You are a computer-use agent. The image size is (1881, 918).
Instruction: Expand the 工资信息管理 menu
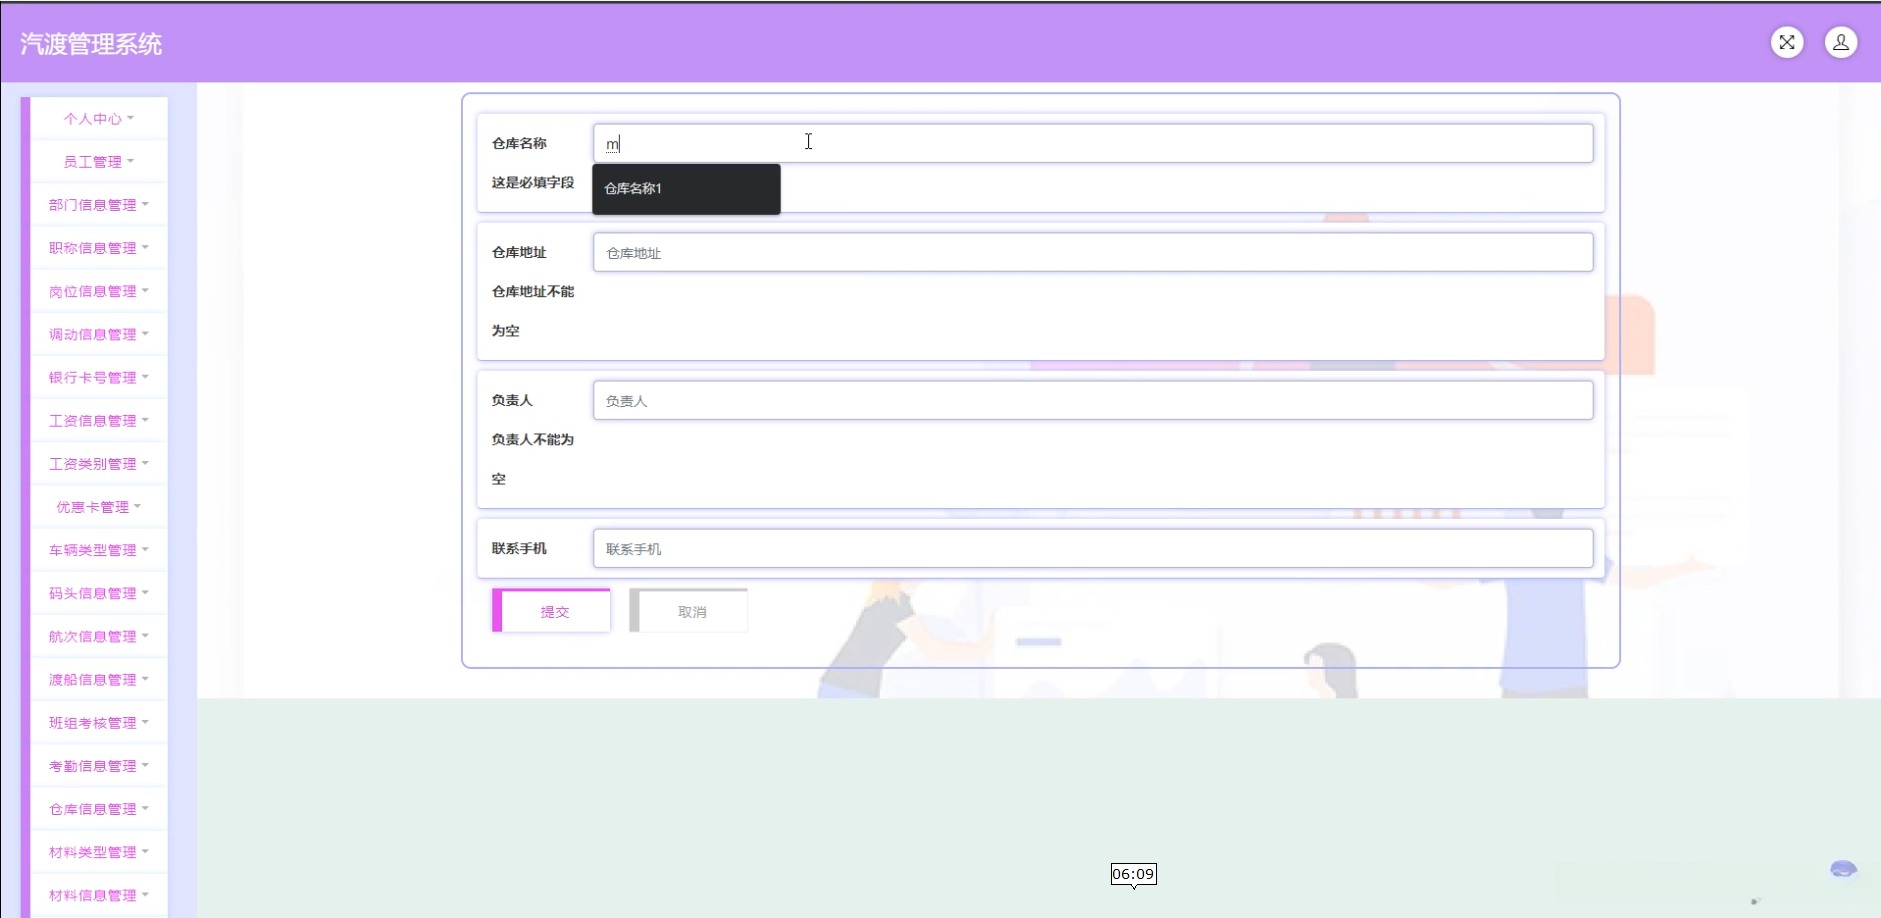point(99,420)
